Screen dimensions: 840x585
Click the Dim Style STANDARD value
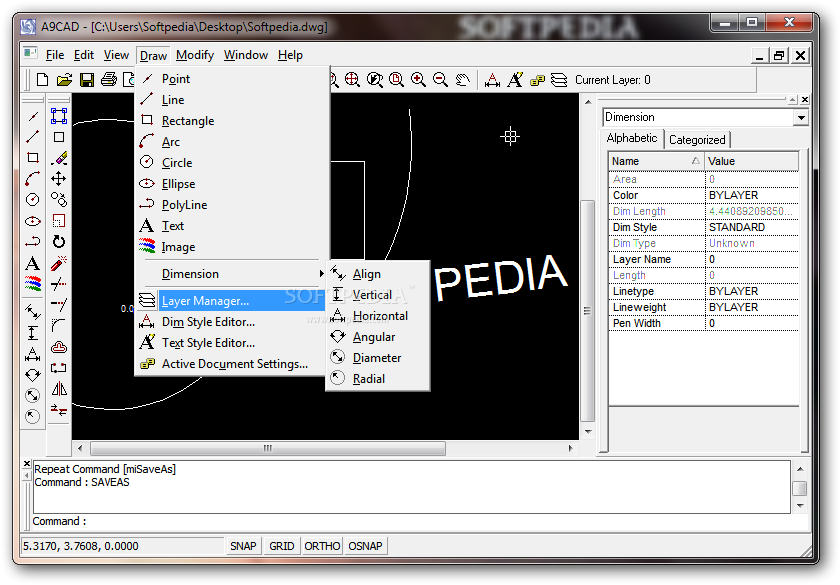[x=752, y=227]
